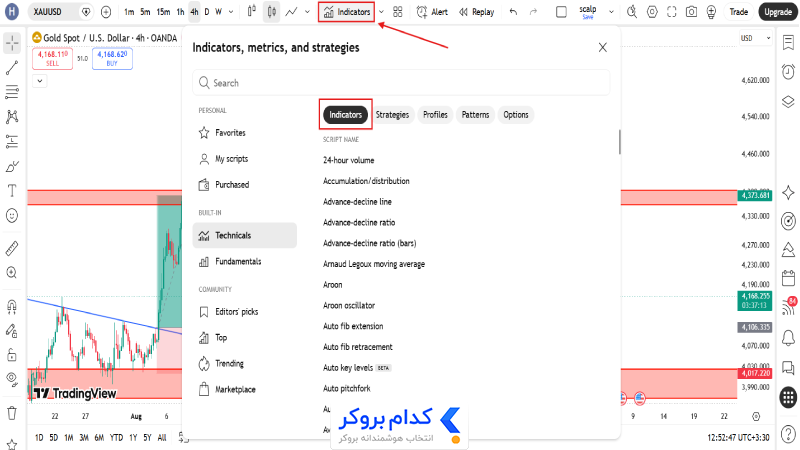
Task: Open the Purchased scripts section
Action: point(244,185)
